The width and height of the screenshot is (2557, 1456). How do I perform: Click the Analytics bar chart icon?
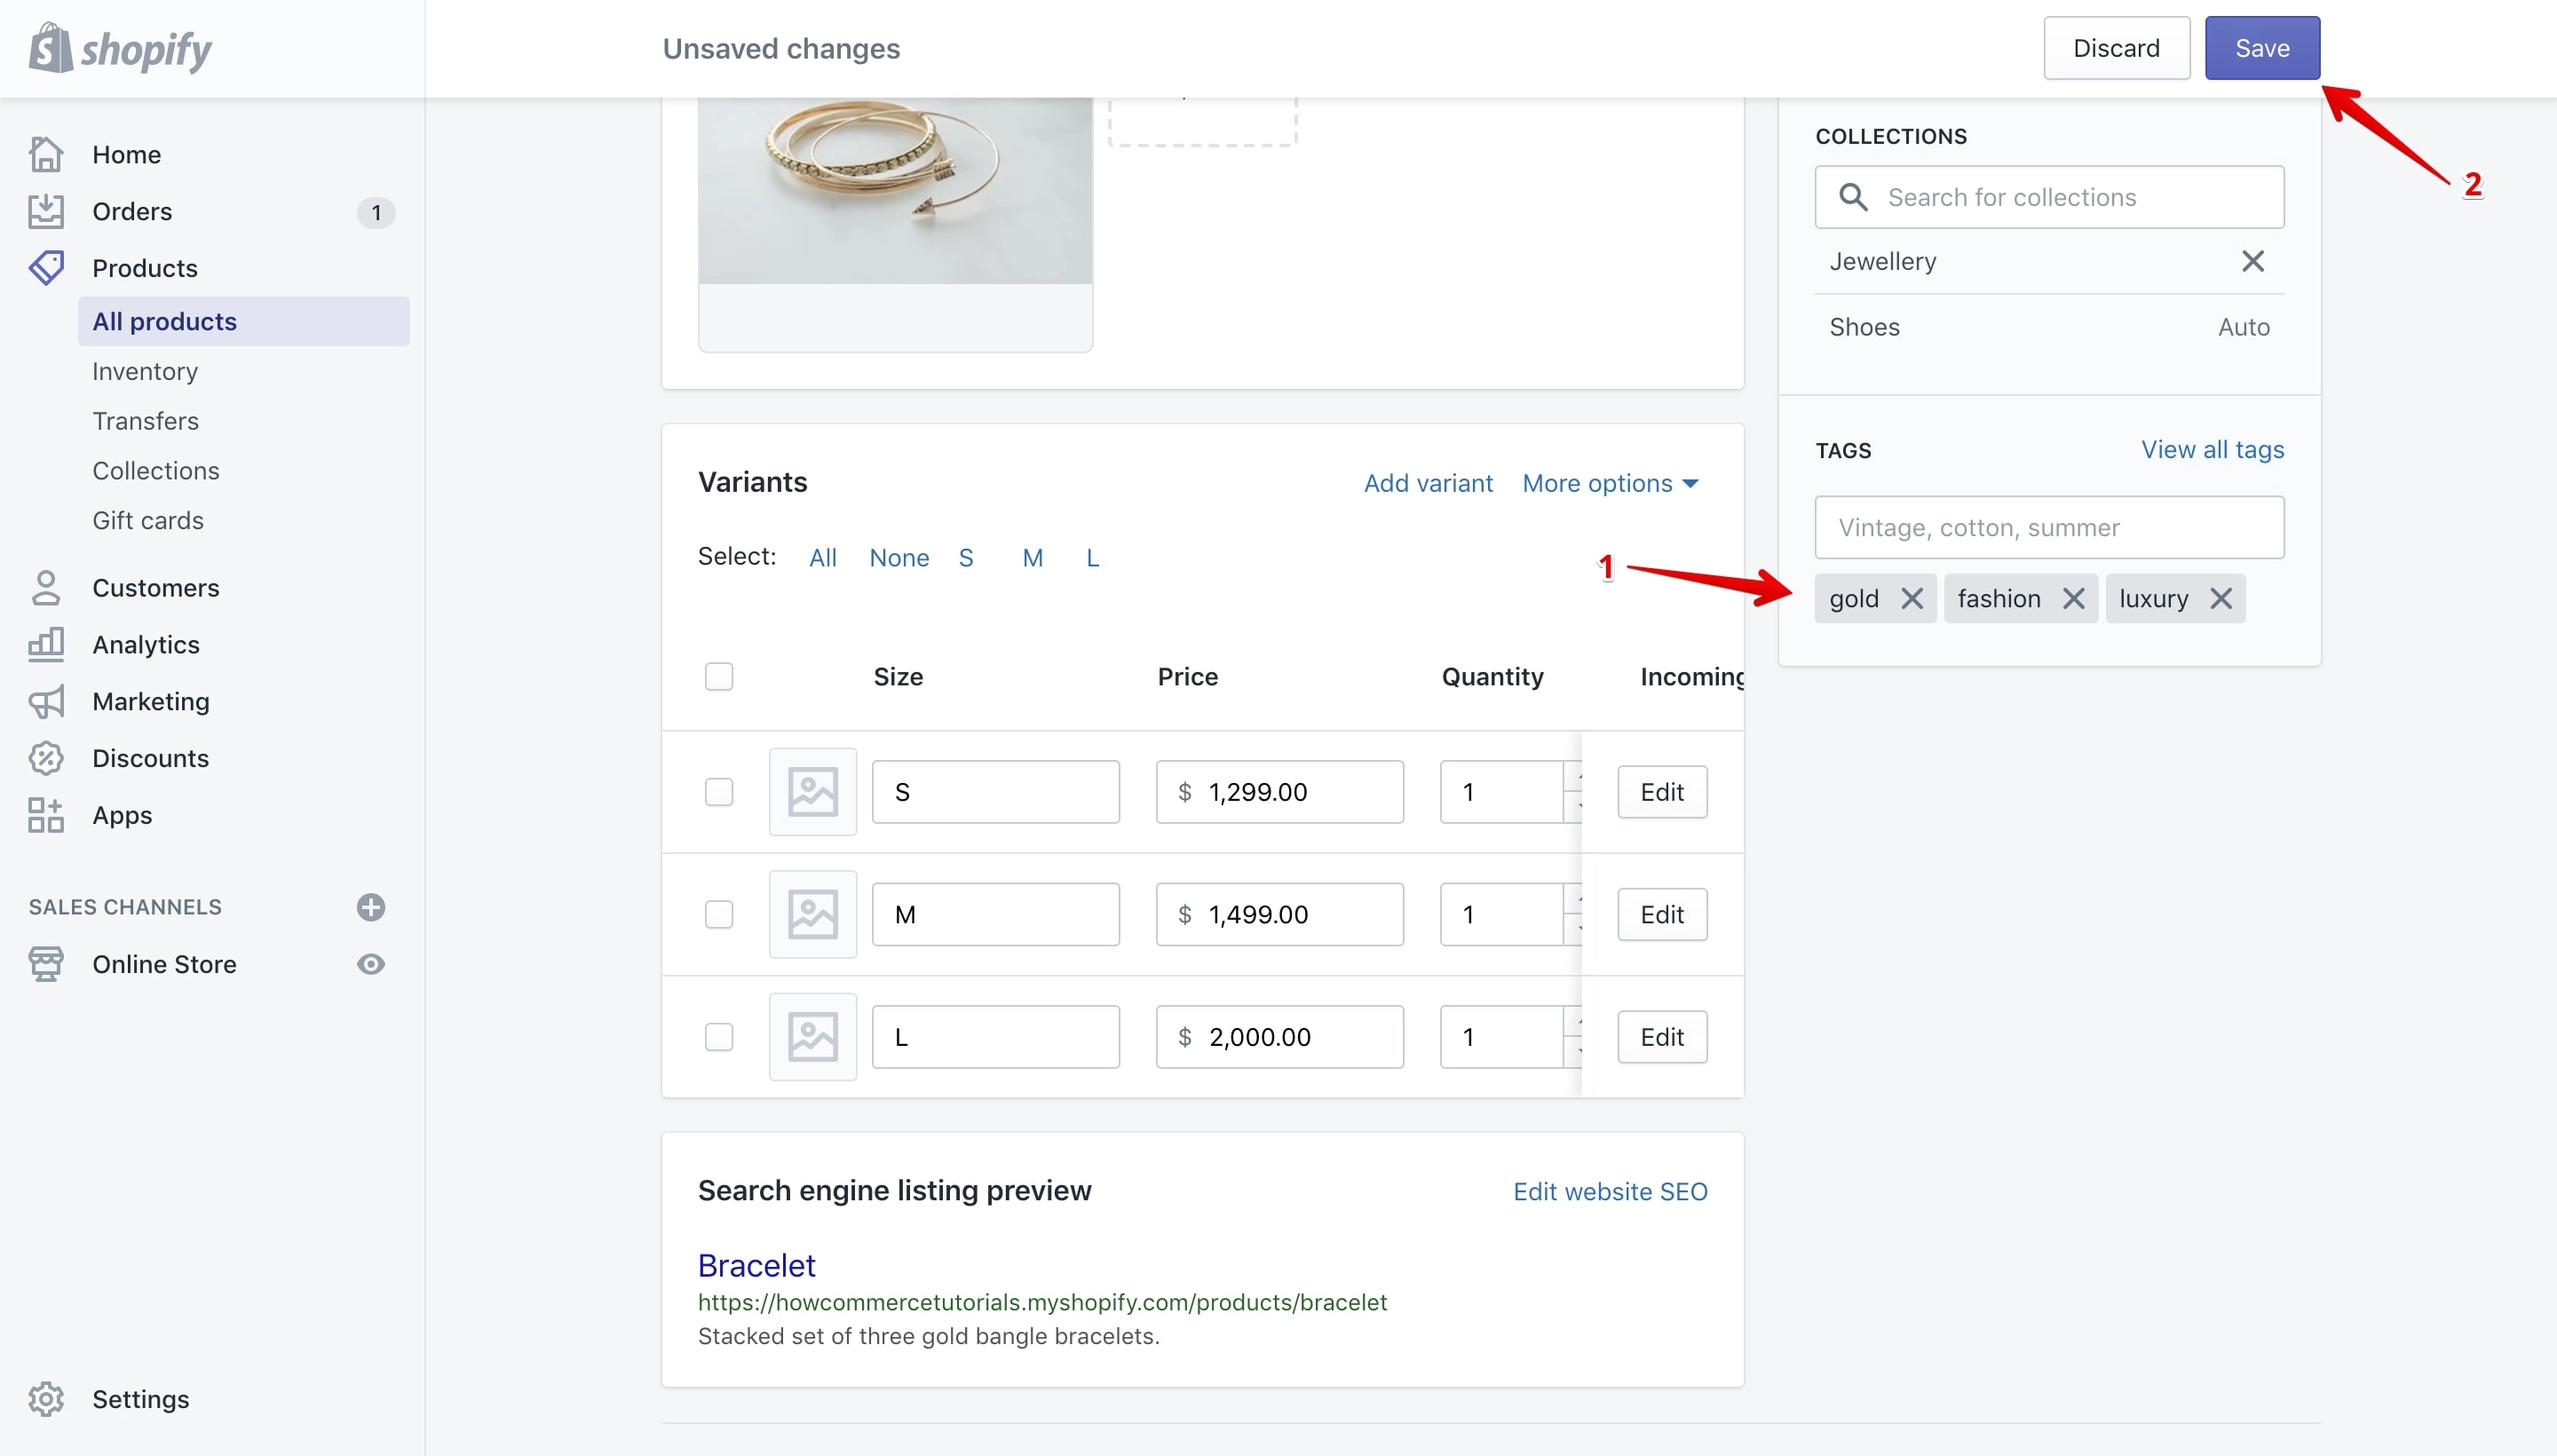46,645
